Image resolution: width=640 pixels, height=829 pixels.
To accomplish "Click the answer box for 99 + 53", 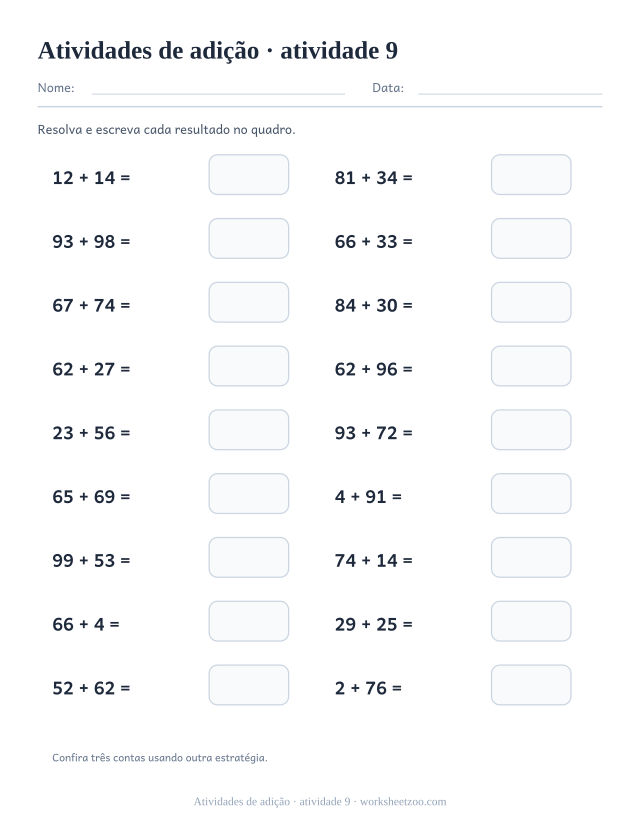I will coord(248,557).
